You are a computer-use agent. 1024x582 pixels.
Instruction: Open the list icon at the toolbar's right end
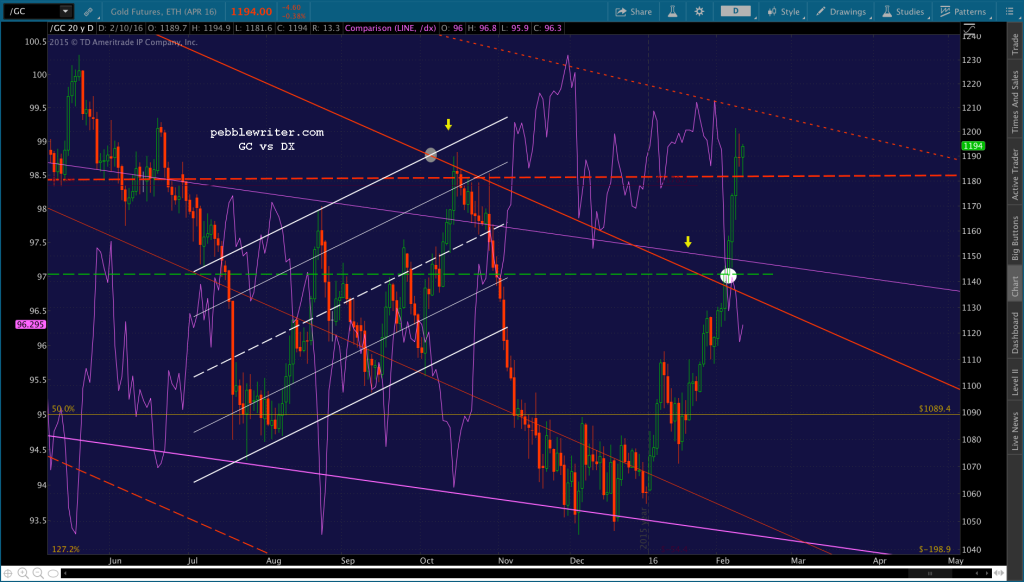[x=1008, y=11]
